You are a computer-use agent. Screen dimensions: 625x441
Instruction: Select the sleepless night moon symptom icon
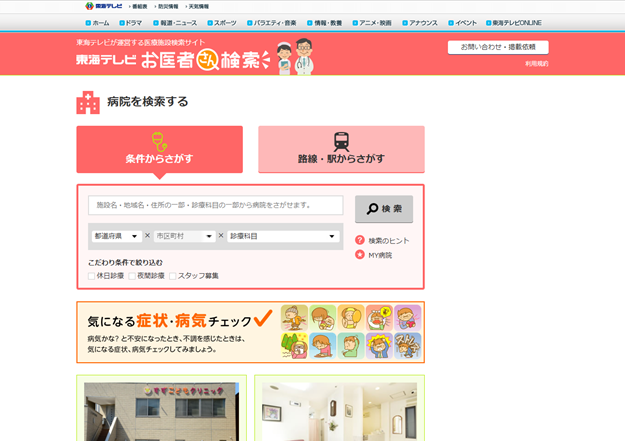(x=379, y=318)
